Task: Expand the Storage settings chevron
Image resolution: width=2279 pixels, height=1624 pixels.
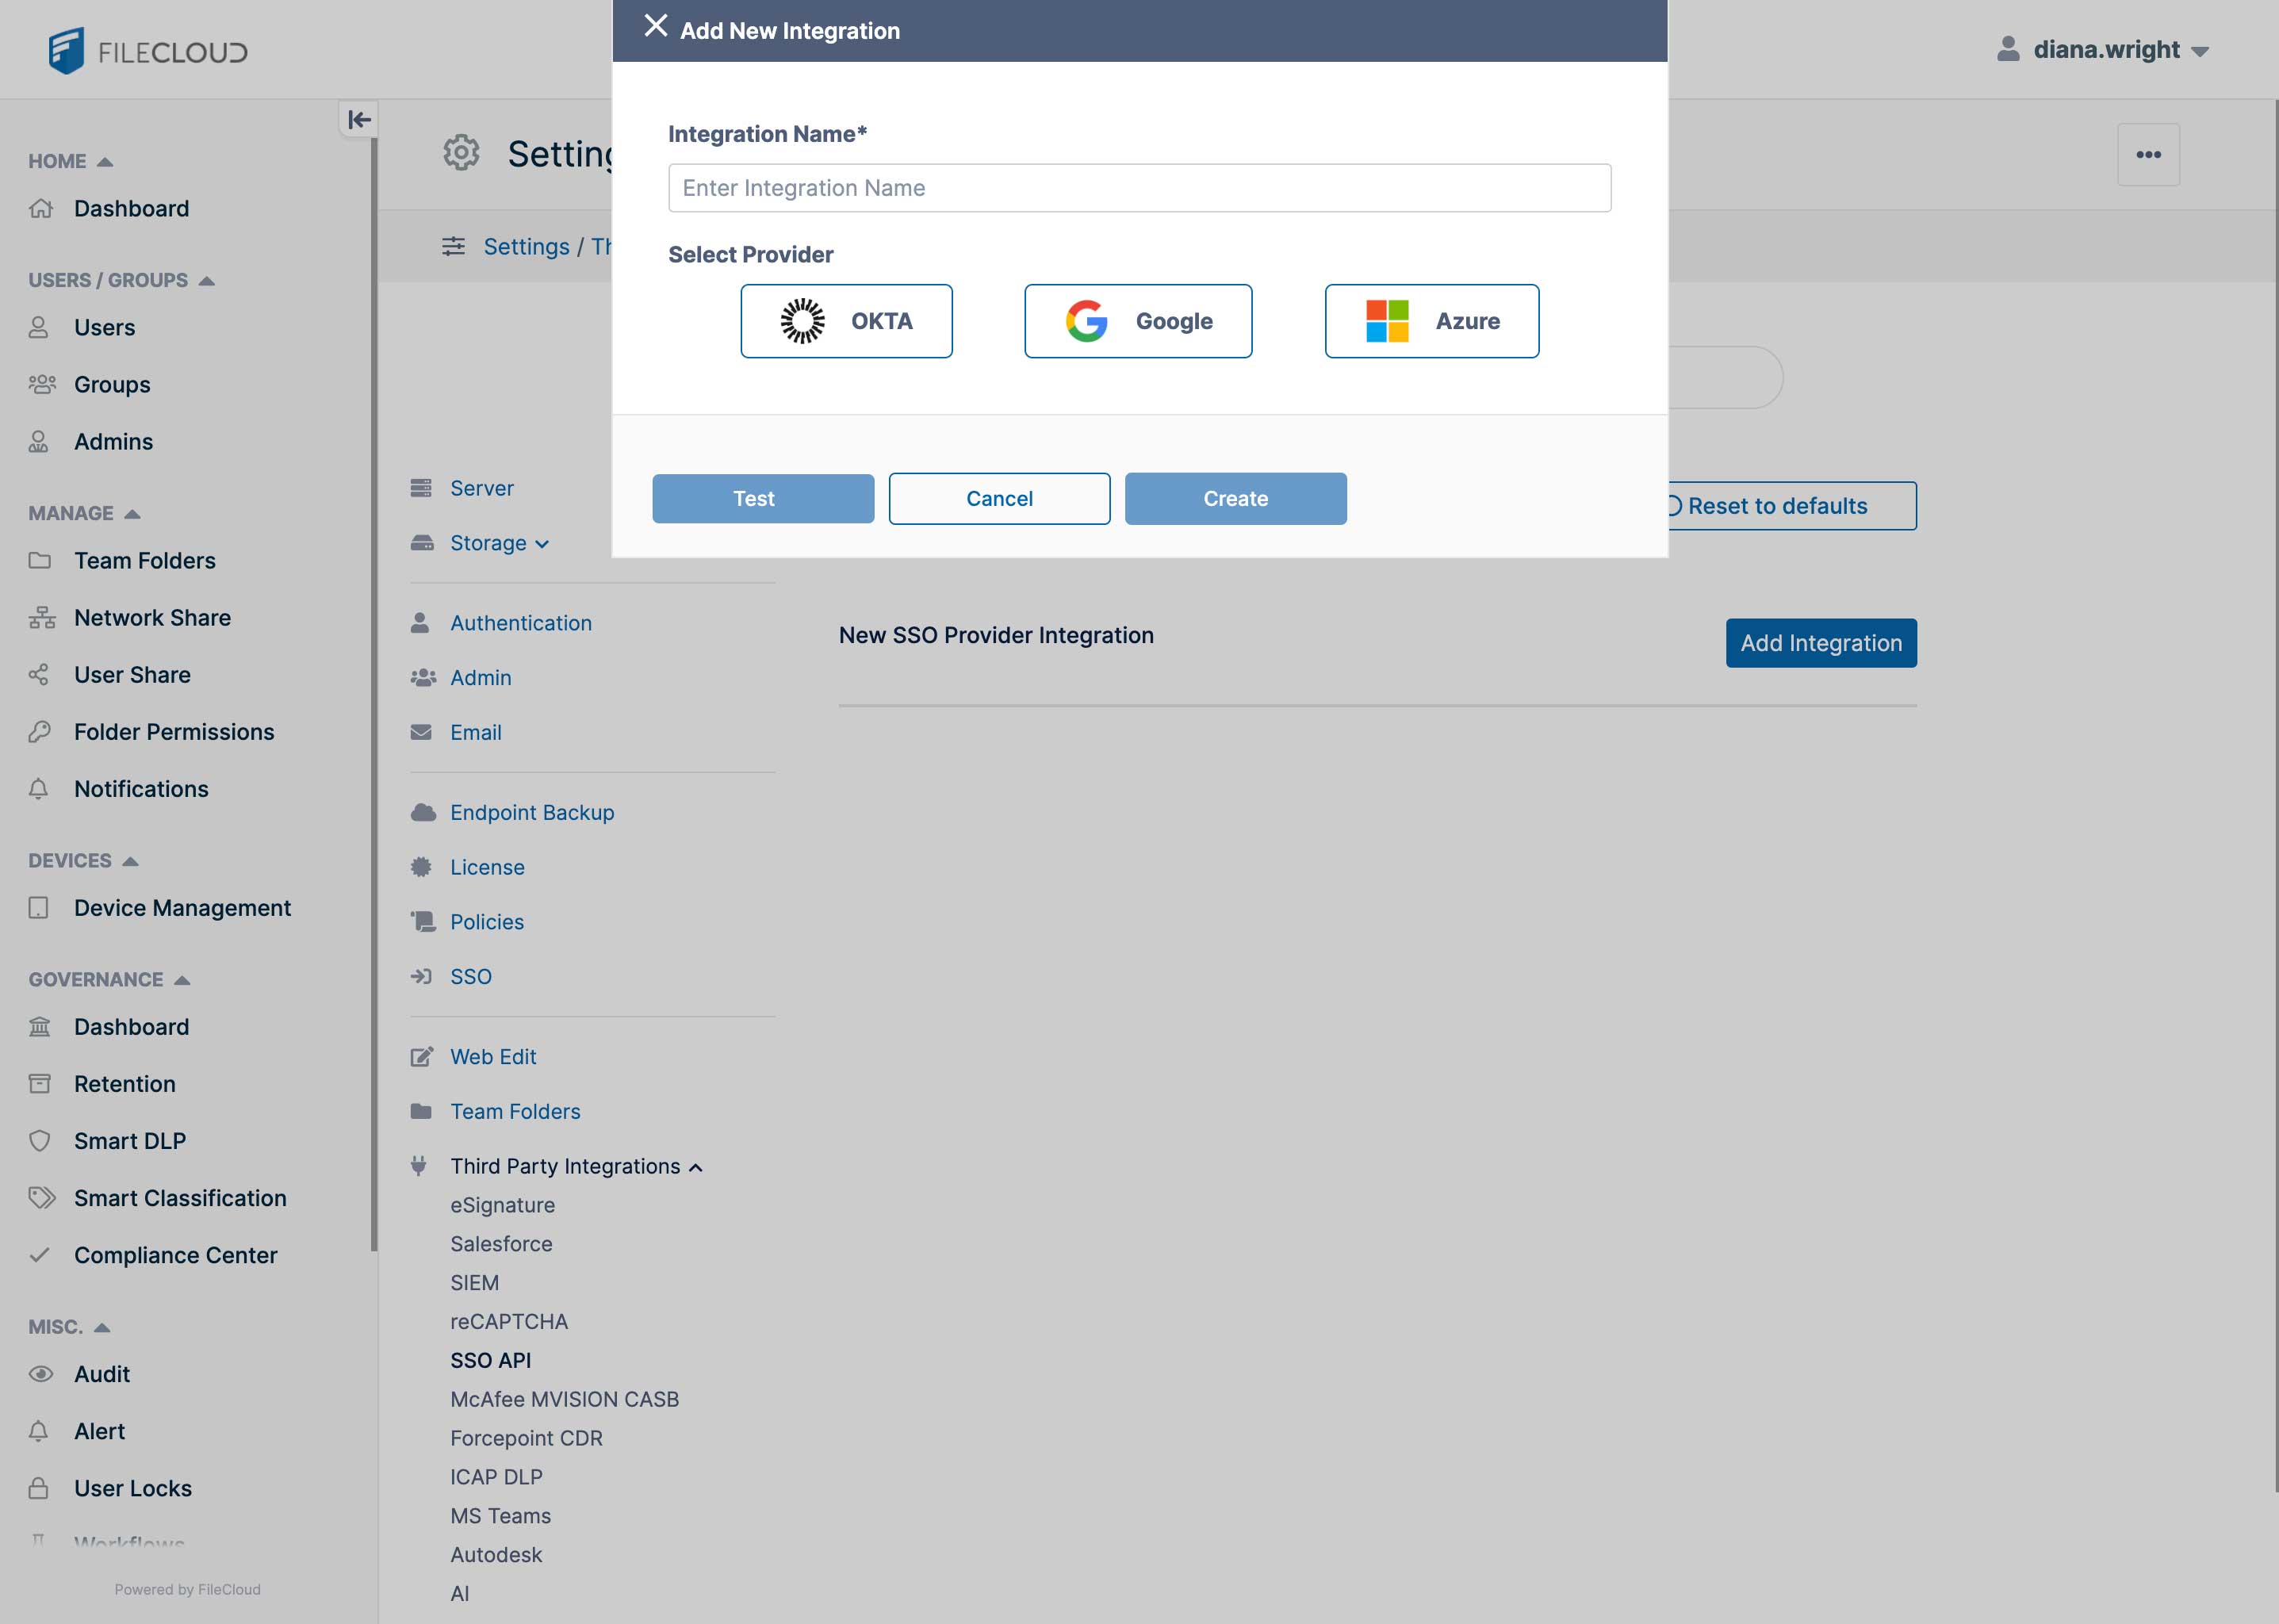Action: pyautogui.click(x=543, y=545)
